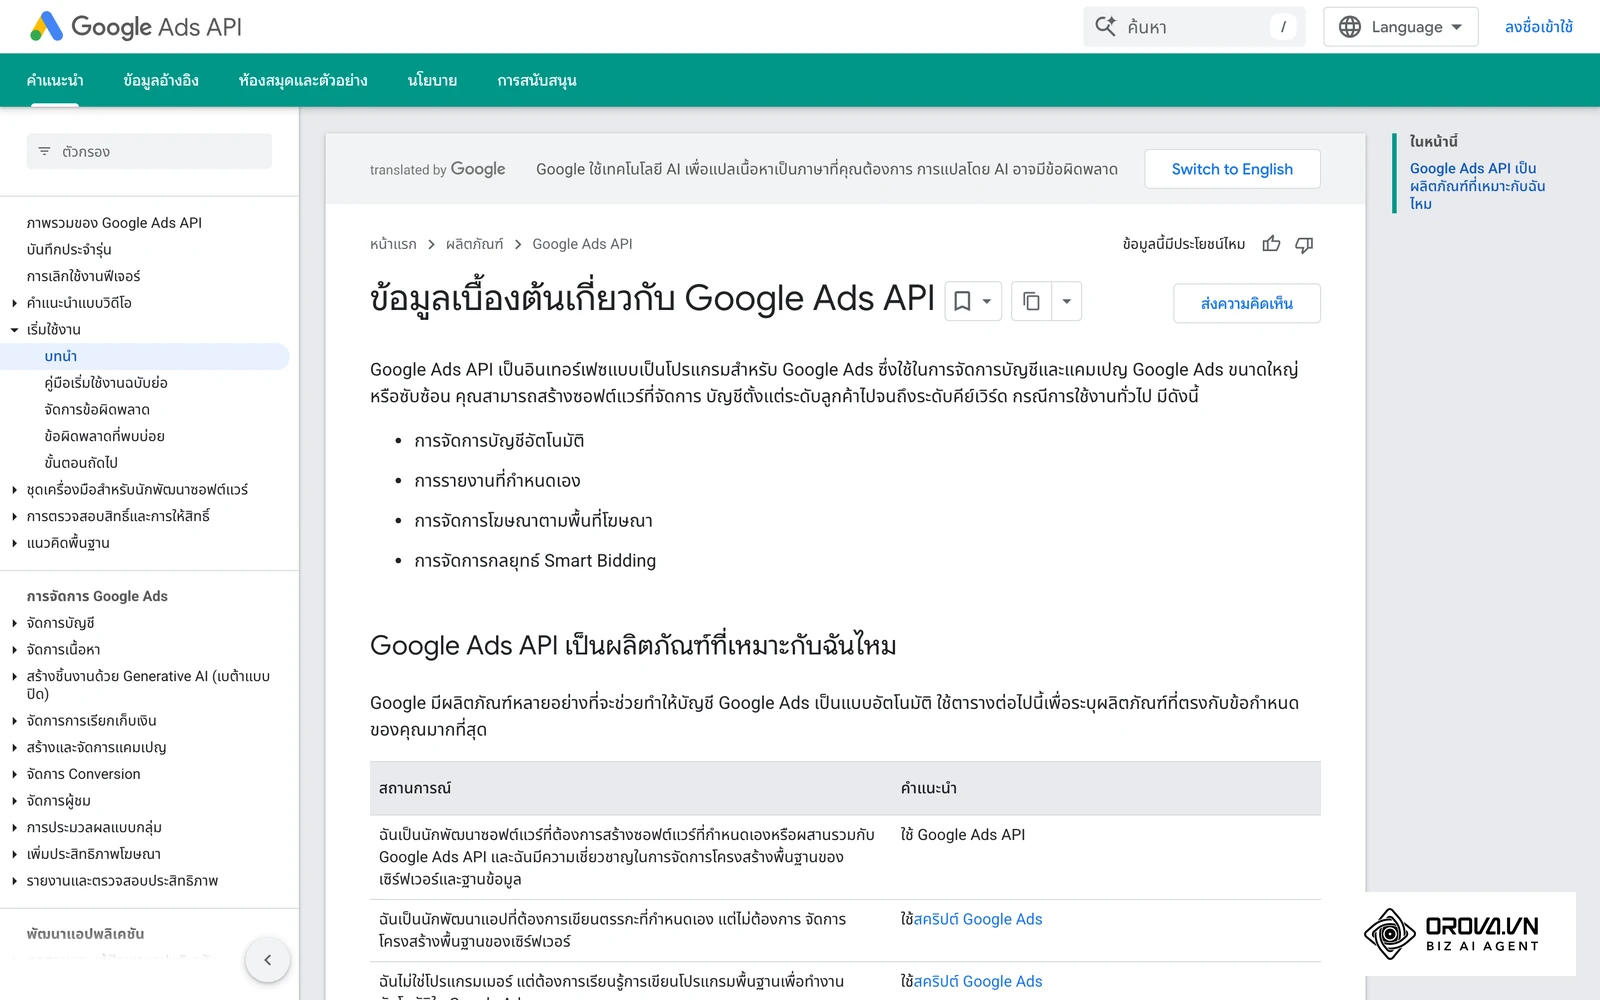Expand การประมวลผลแบบกลุ่ม section
This screenshot has width=1600, height=1000.
click(14, 828)
